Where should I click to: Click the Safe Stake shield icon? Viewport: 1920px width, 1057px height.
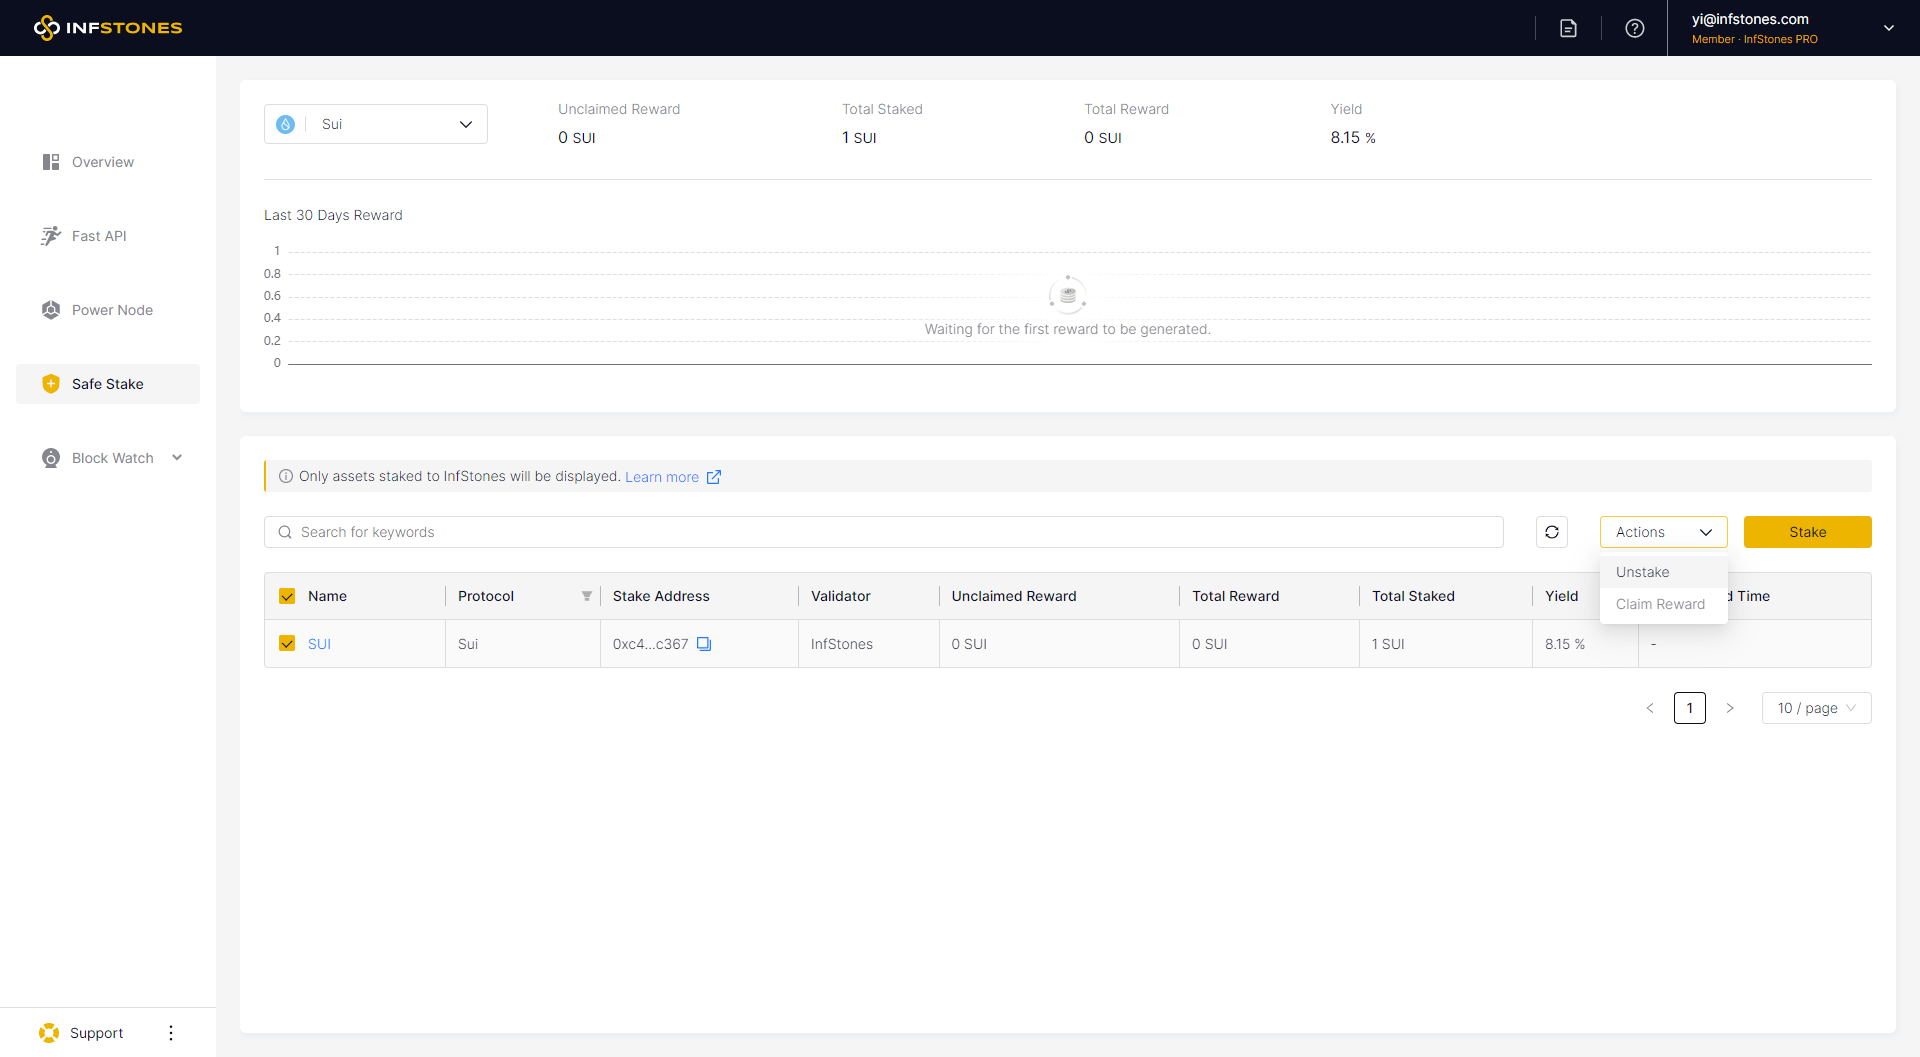point(51,384)
